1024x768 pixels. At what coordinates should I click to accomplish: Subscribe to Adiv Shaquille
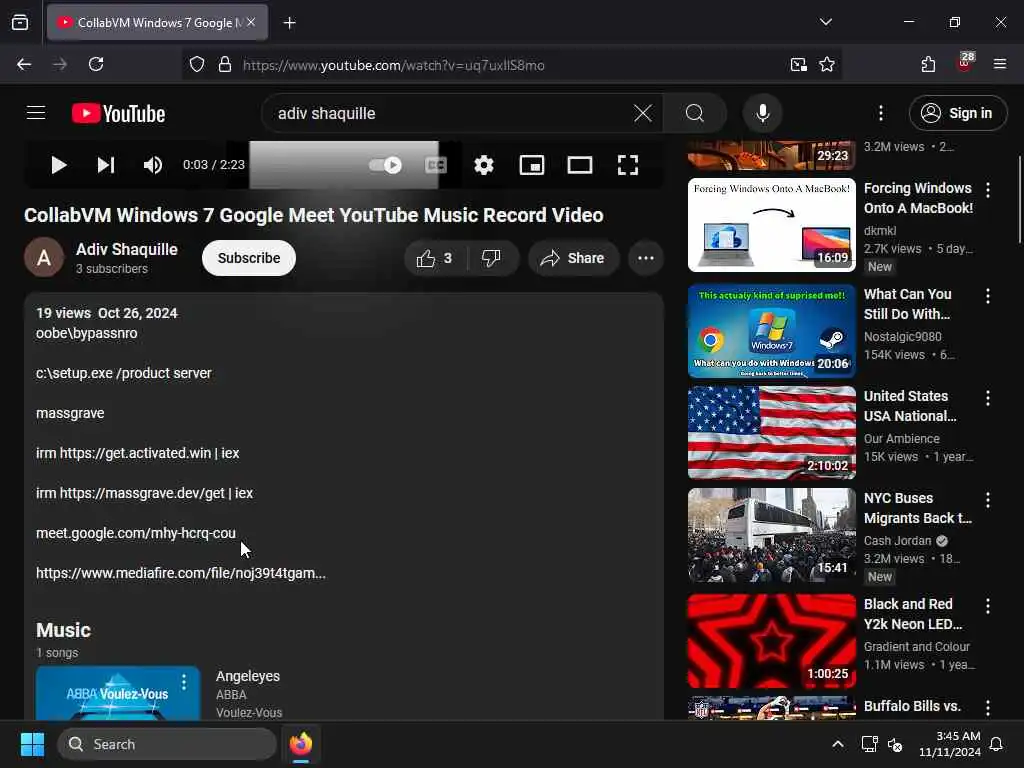249,258
